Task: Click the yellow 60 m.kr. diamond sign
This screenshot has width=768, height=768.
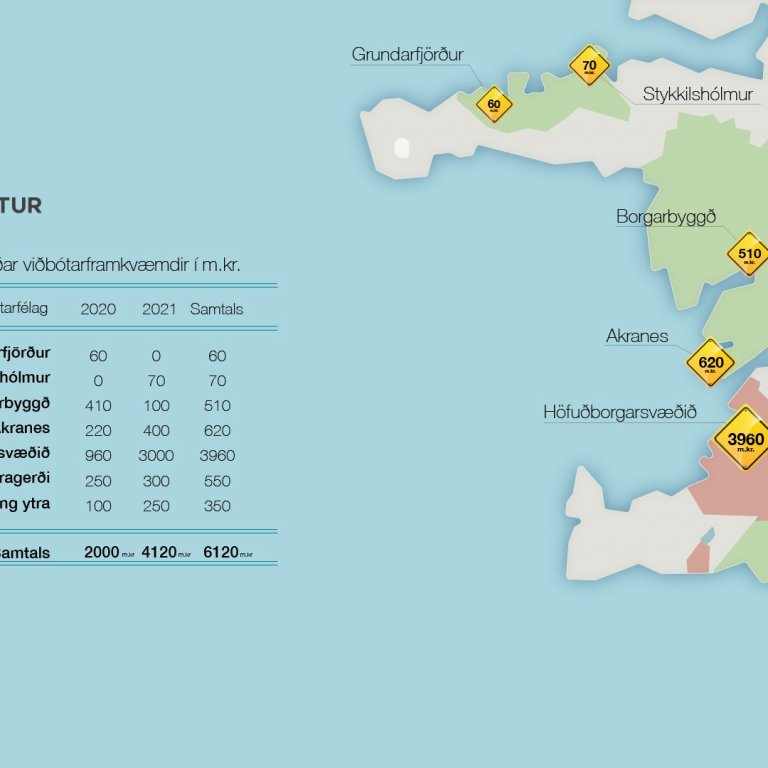Action: click(494, 104)
